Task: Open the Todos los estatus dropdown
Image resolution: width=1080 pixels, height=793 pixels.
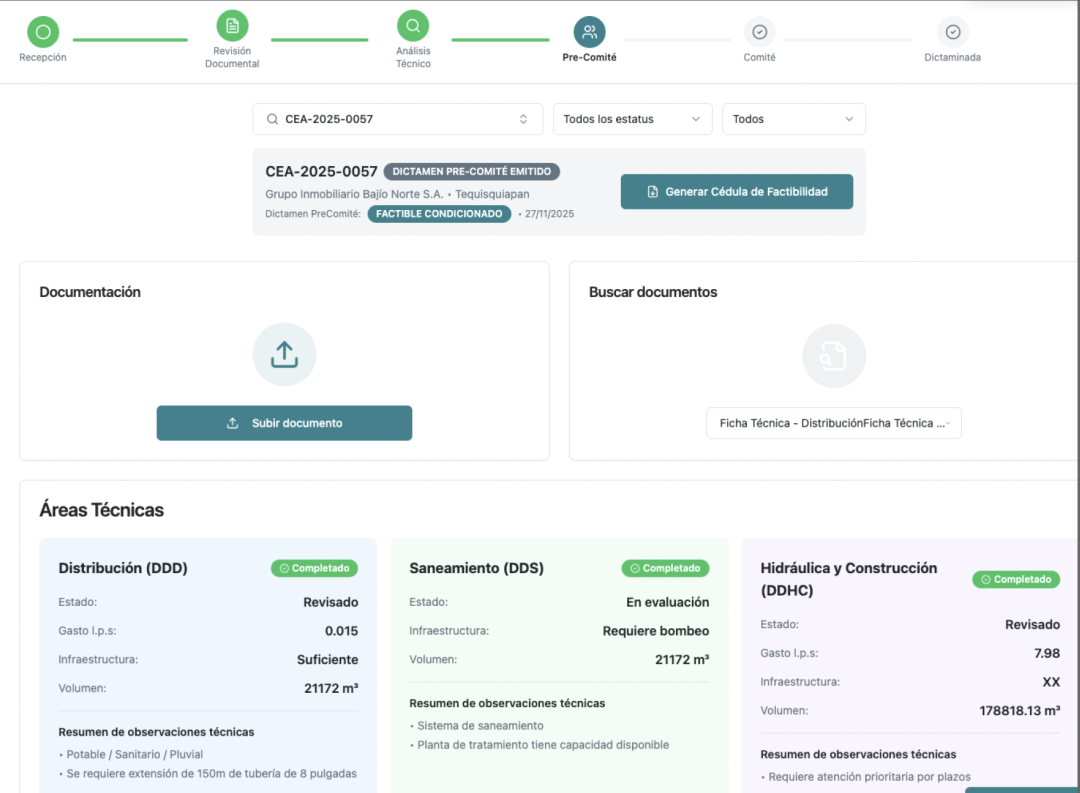Action: click(632, 119)
